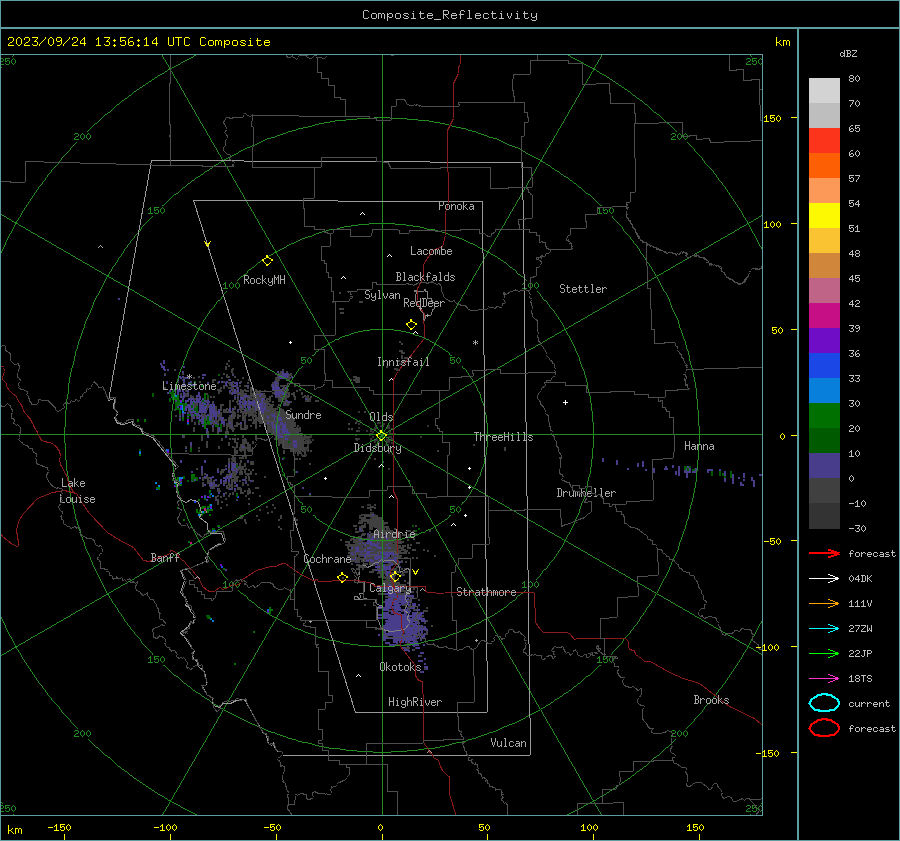Screen dimensions: 900x841
Task: Click the dBZ legend heading
Action: [848, 54]
